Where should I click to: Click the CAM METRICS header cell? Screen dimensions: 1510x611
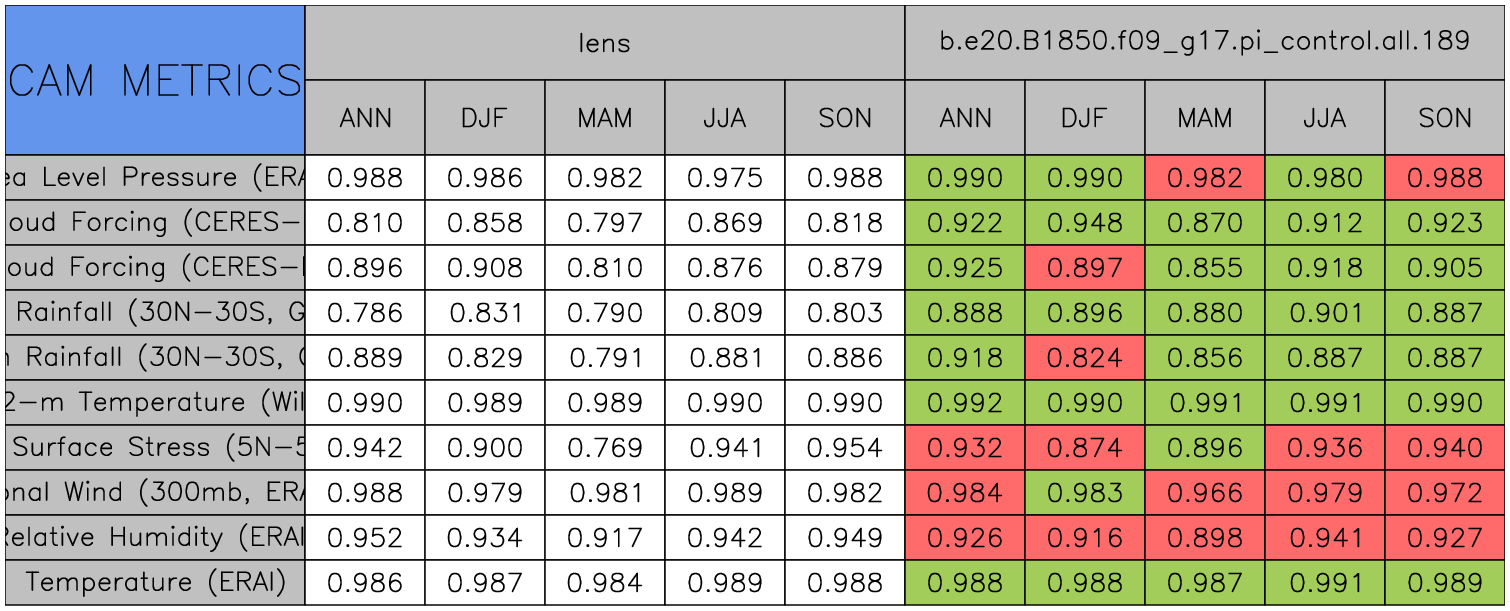155,80
